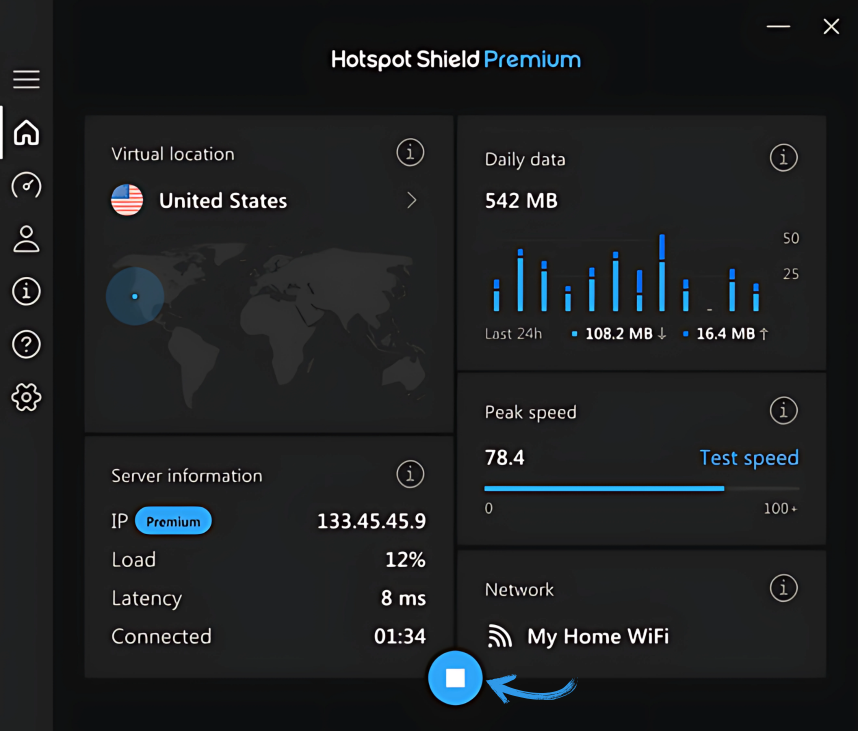858x731 pixels.
Task: Go to the Home sidebar icon
Action: point(26,132)
